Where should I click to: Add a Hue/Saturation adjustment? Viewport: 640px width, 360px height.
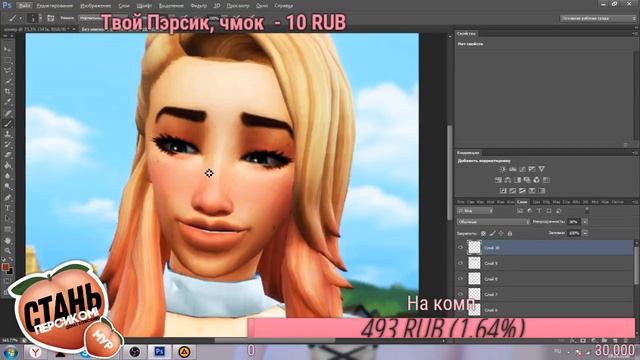coord(498,180)
